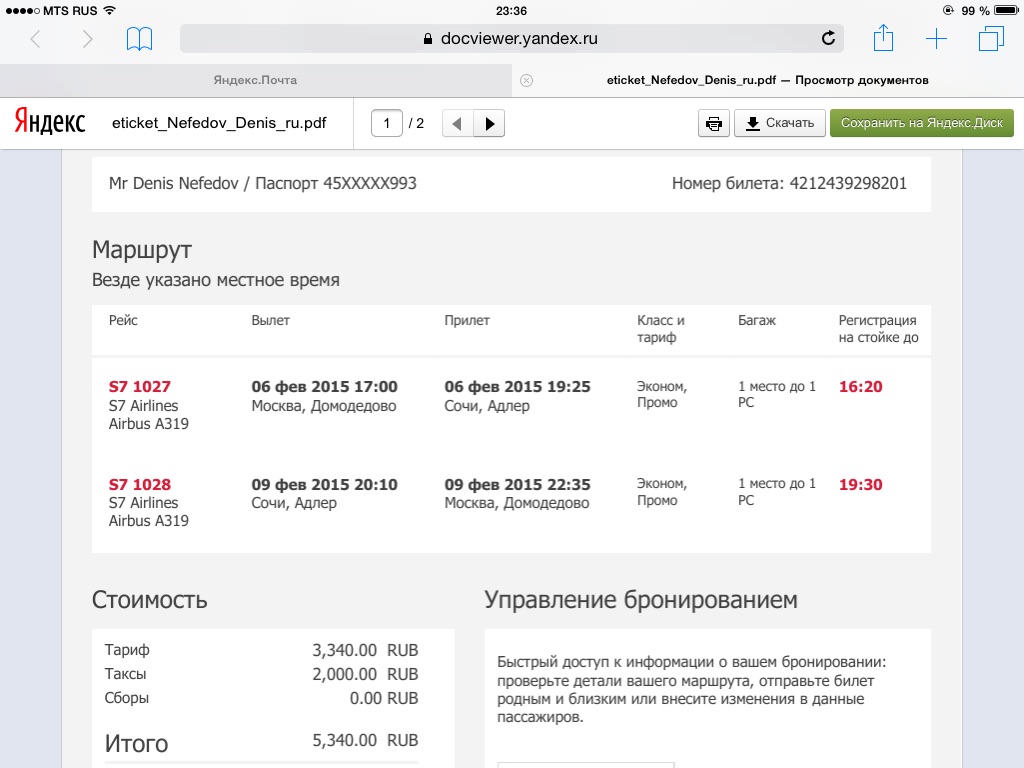Click flight number S7 1027

tap(140, 387)
